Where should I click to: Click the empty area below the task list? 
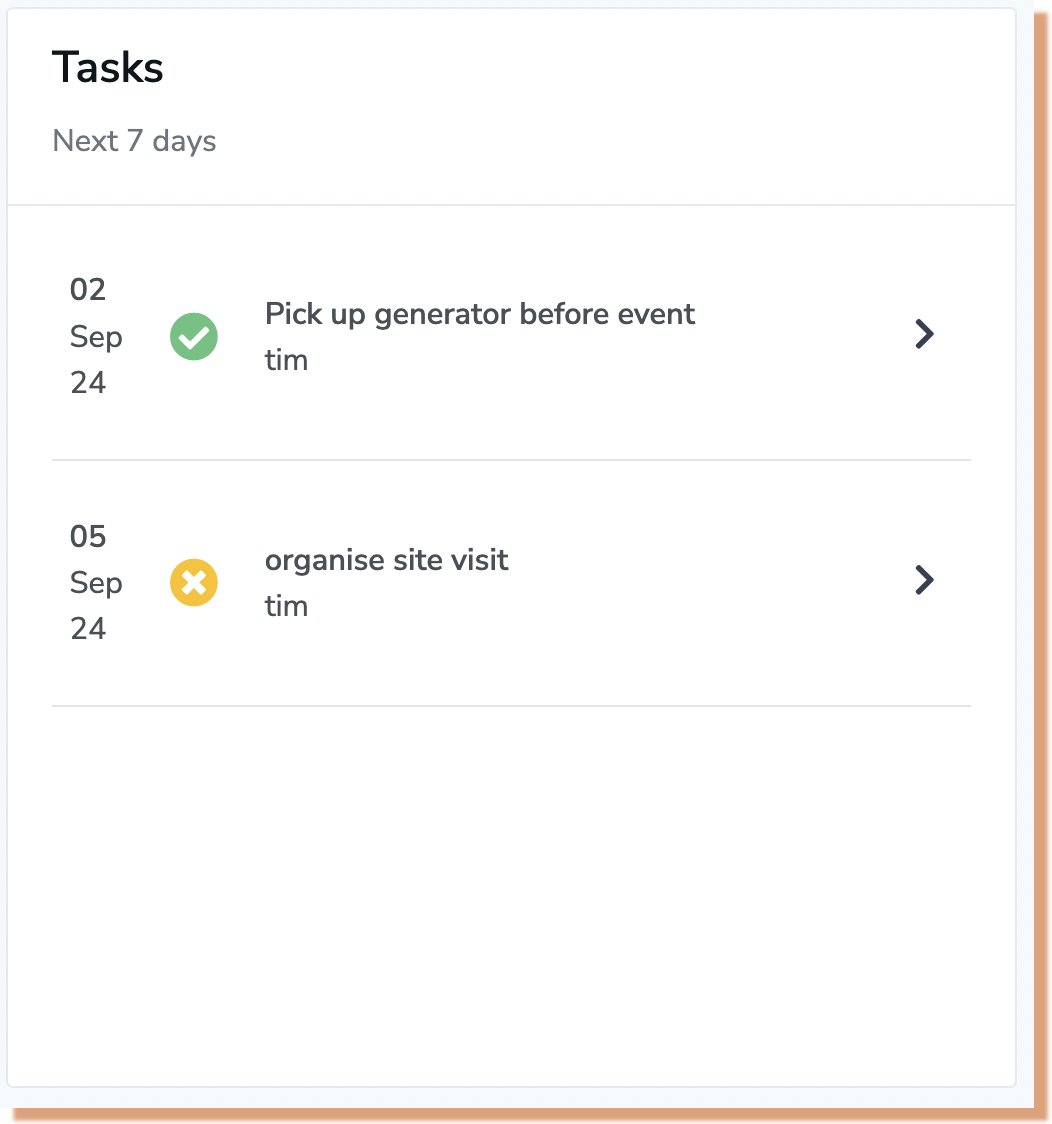(511, 896)
